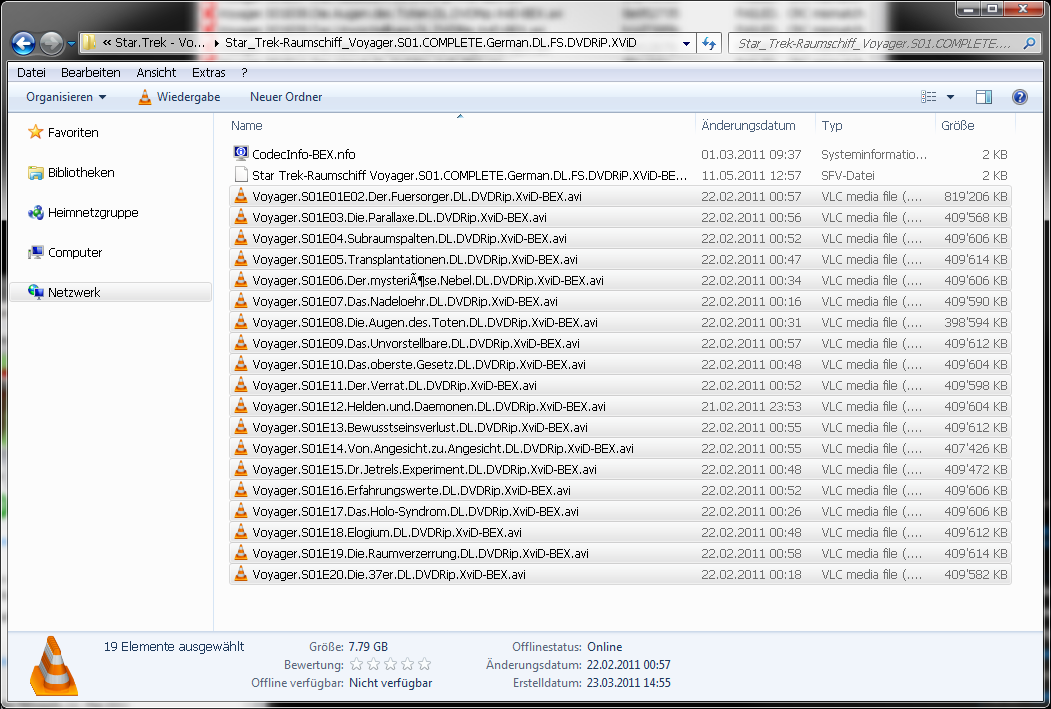Sort by Änderungsdatum column header
Viewport: 1051px width, 709px height.
tap(749, 125)
